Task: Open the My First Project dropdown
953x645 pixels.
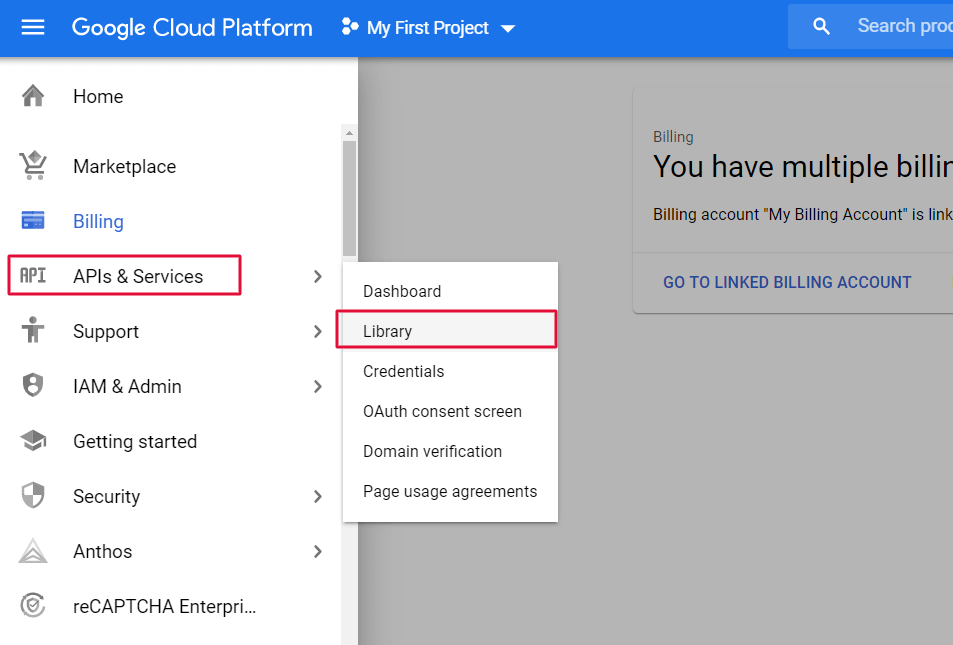Action: 428,28
